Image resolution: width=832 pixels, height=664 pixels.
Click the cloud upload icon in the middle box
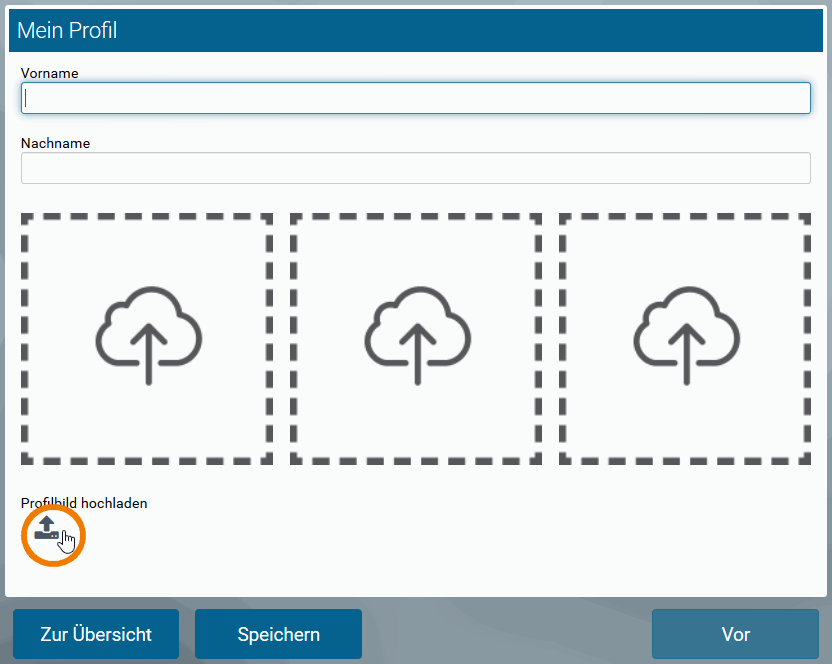[417, 328]
